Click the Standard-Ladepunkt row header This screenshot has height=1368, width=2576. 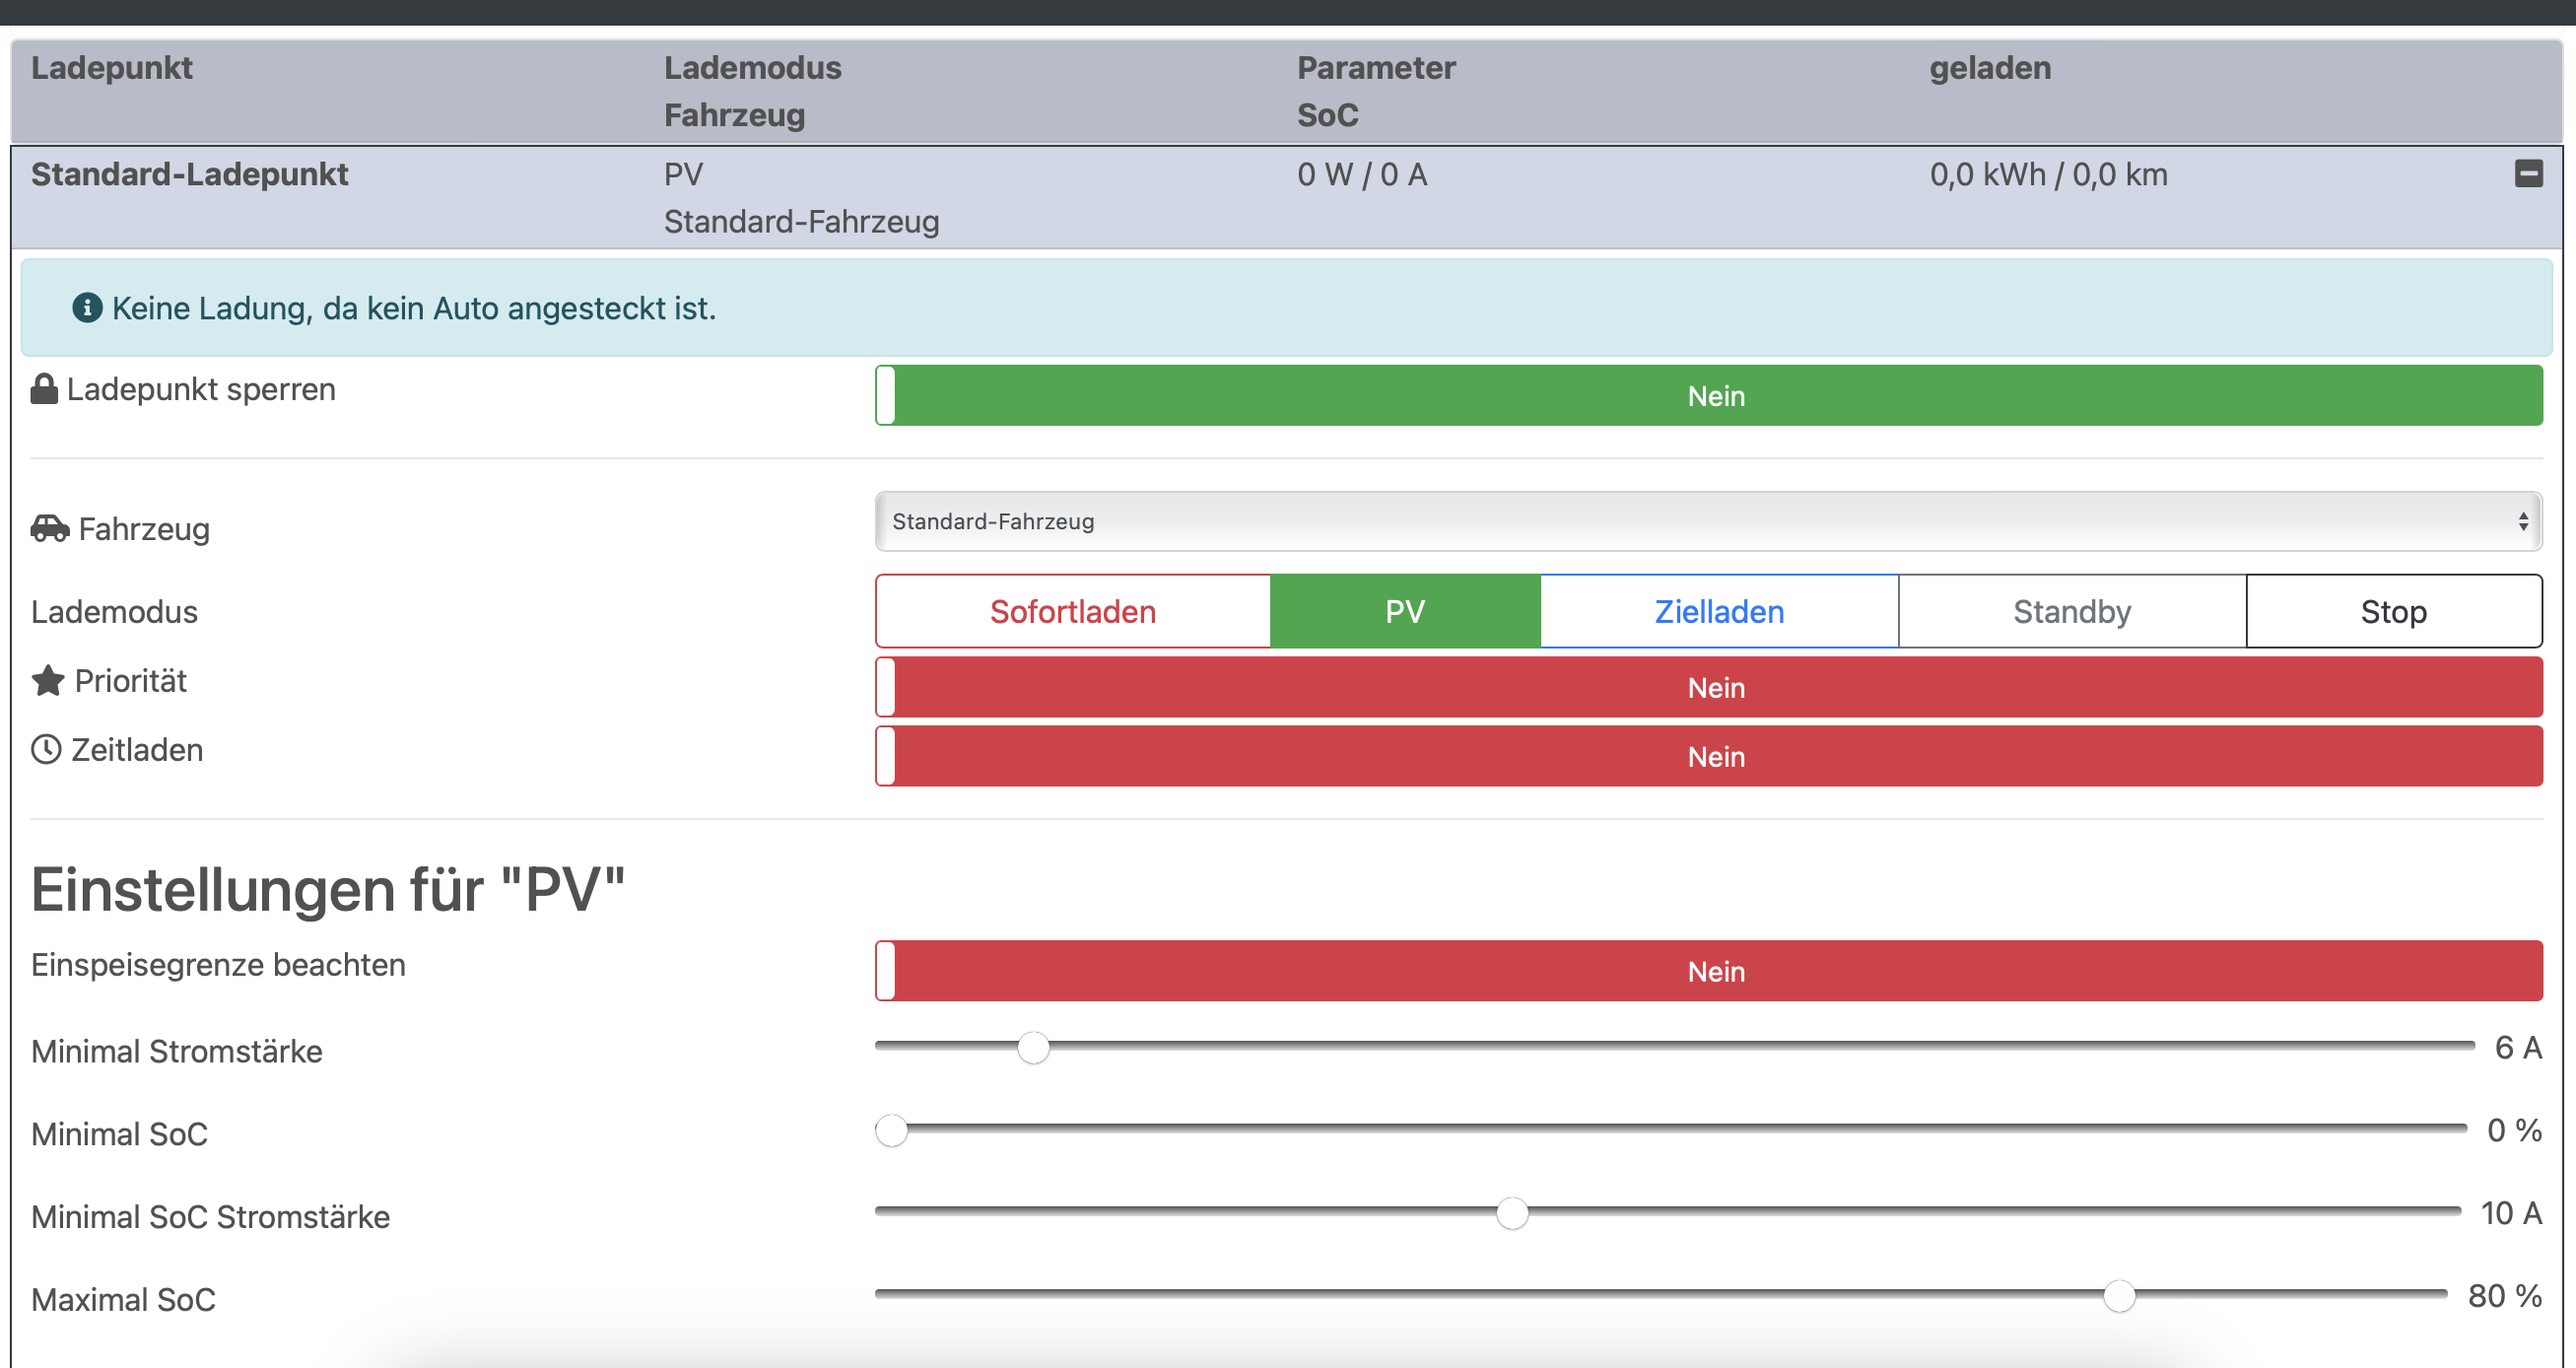[190, 175]
